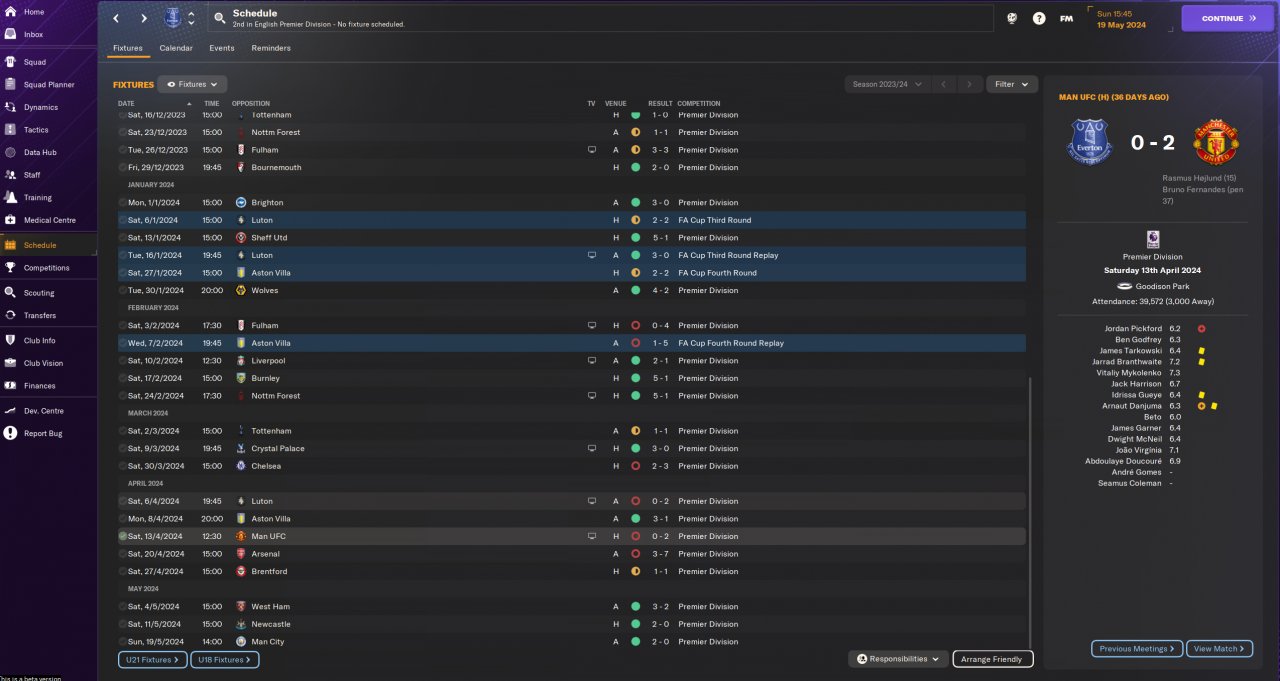The height and width of the screenshot is (681, 1280).
Task: Select the Liverpool 2 - 1 fixture row
Action: coord(571,361)
